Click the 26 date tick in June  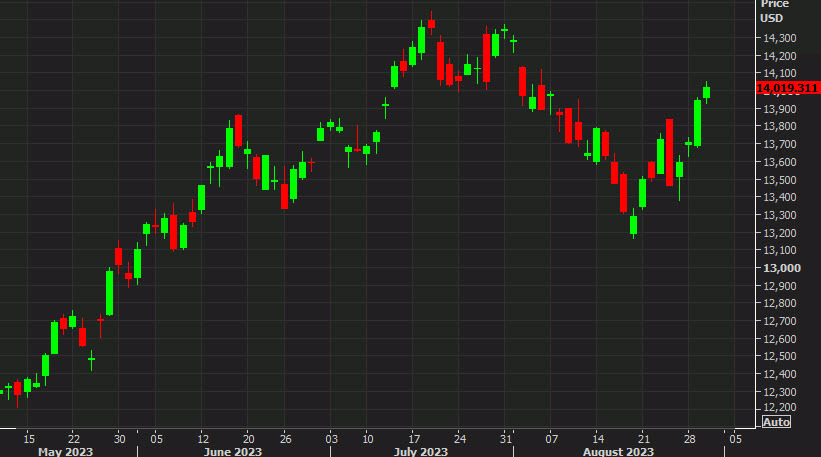285,439
